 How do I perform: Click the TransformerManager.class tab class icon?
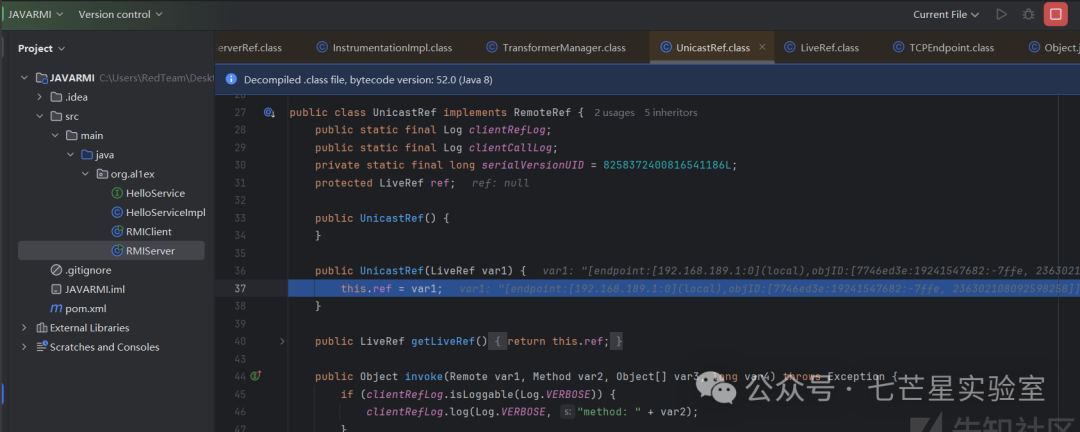pyautogui.click(x=492, y=48)
